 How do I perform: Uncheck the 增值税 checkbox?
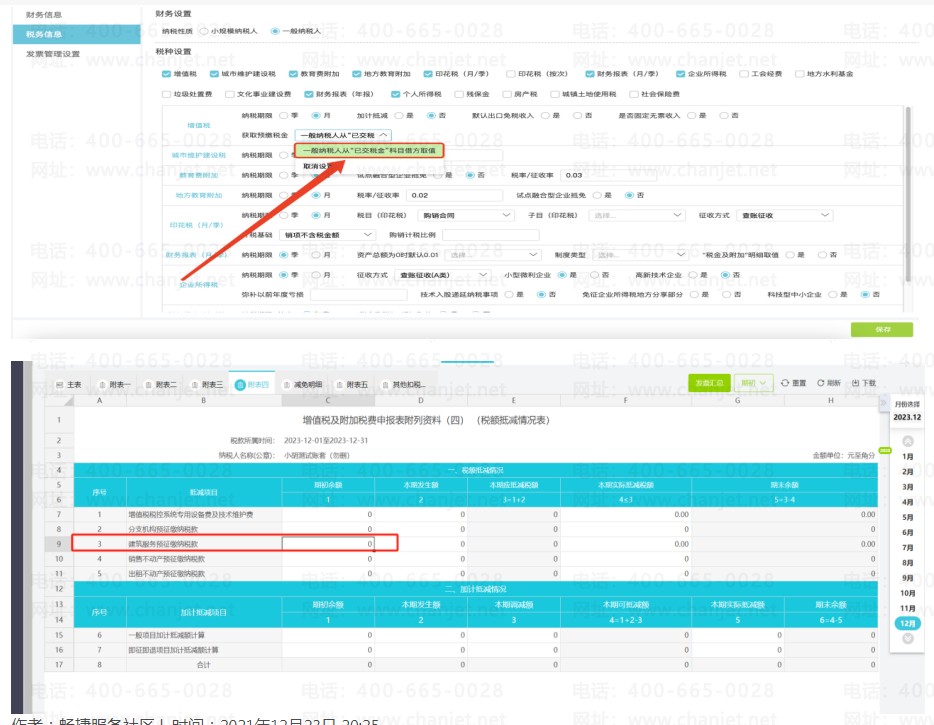tap(166, 74)
